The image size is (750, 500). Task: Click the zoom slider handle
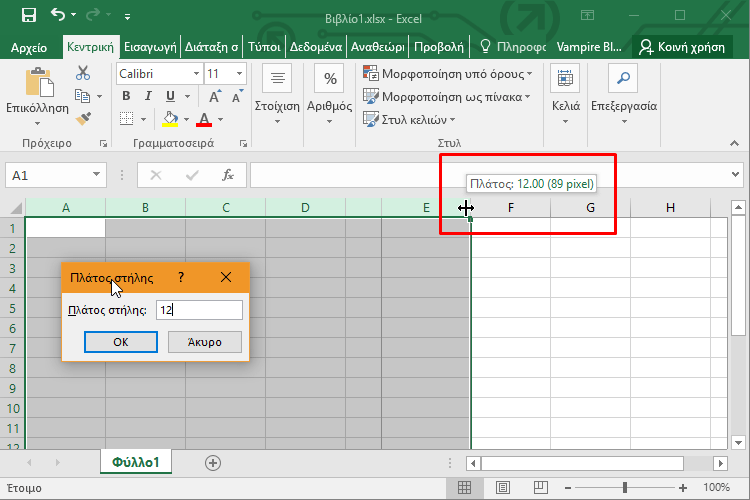(625, 488)
